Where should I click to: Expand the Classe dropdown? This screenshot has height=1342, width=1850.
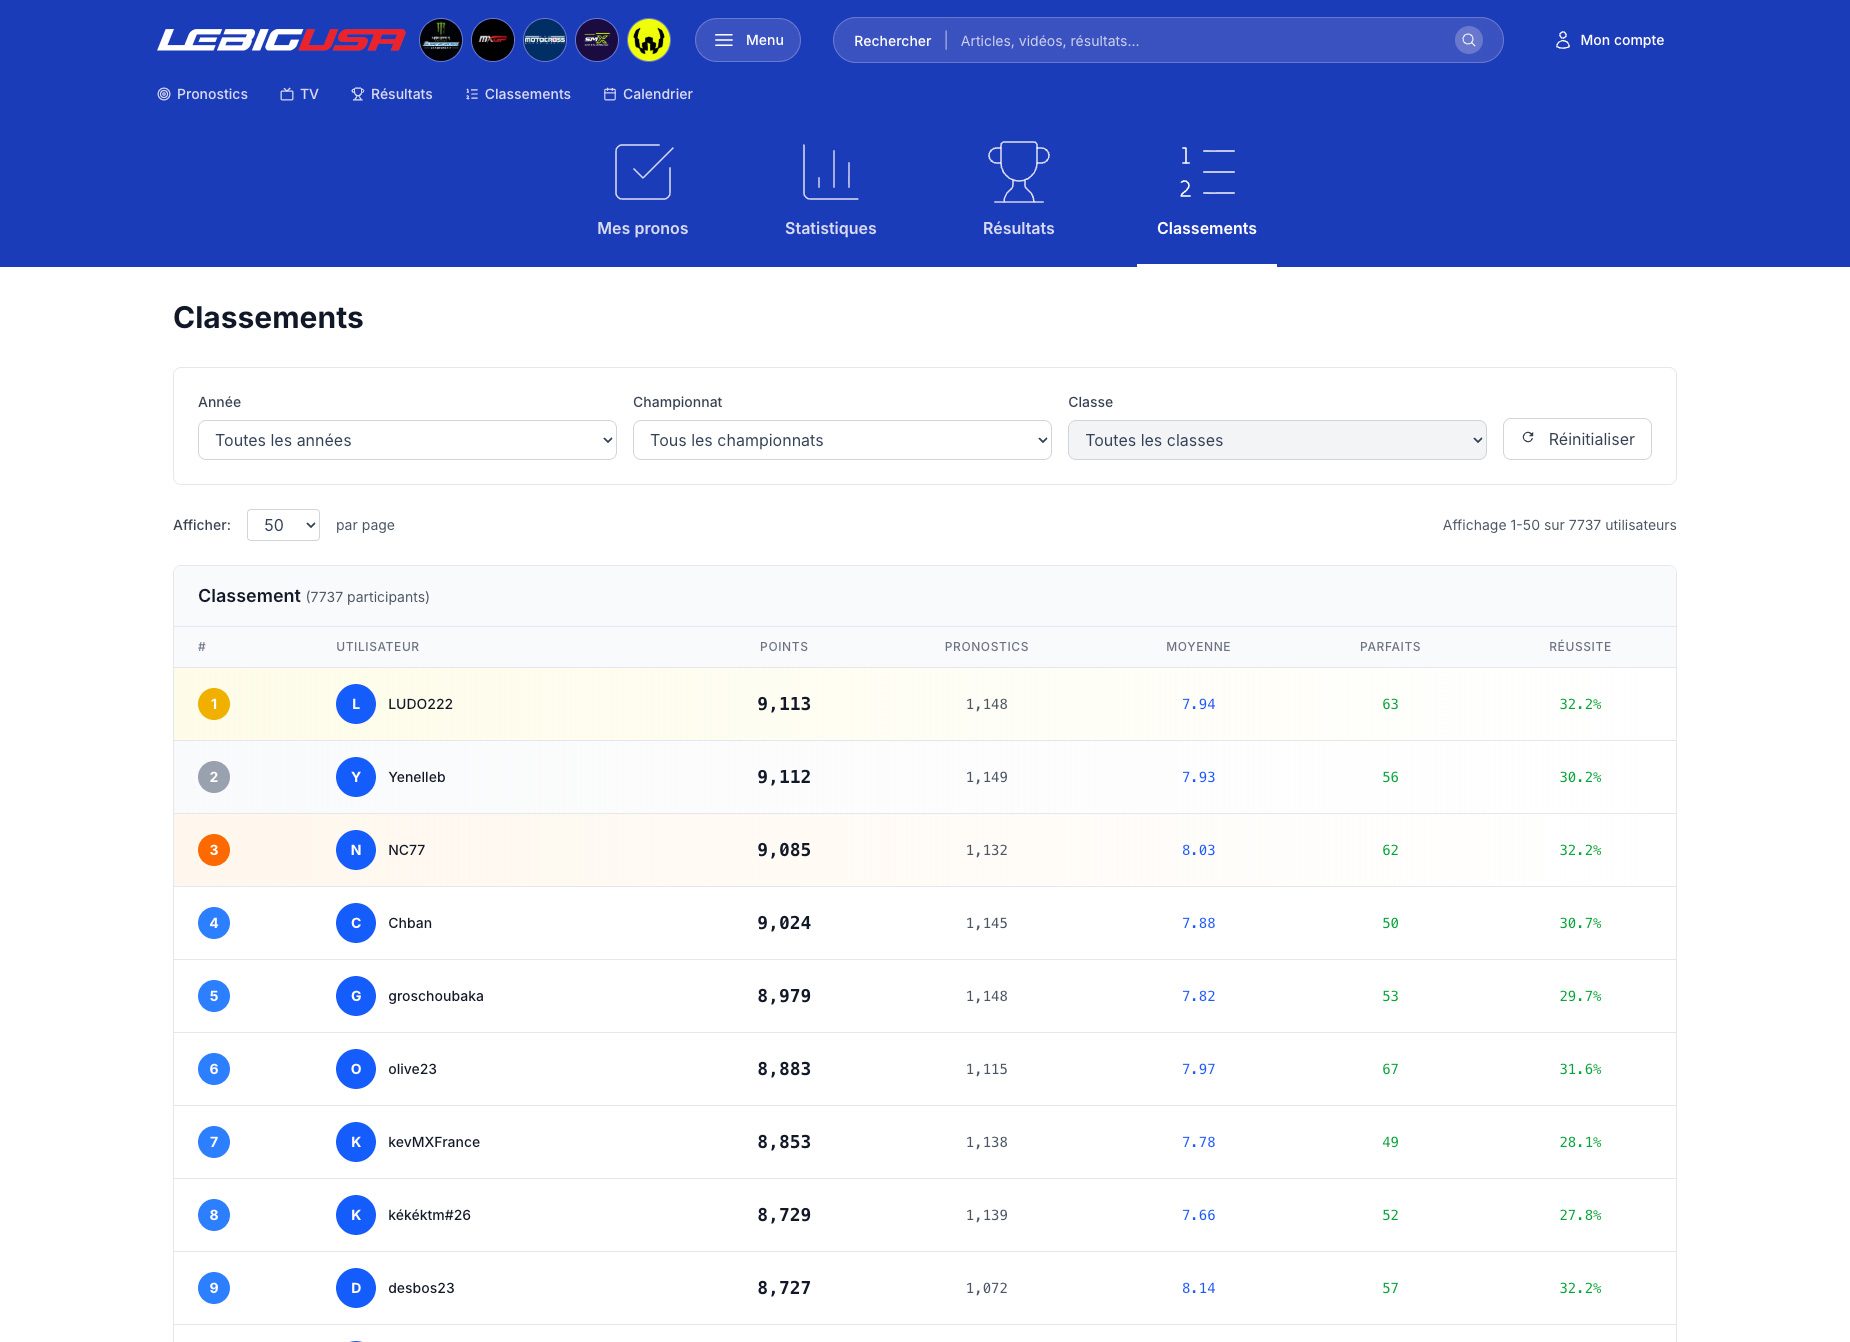coord(1277,440)
